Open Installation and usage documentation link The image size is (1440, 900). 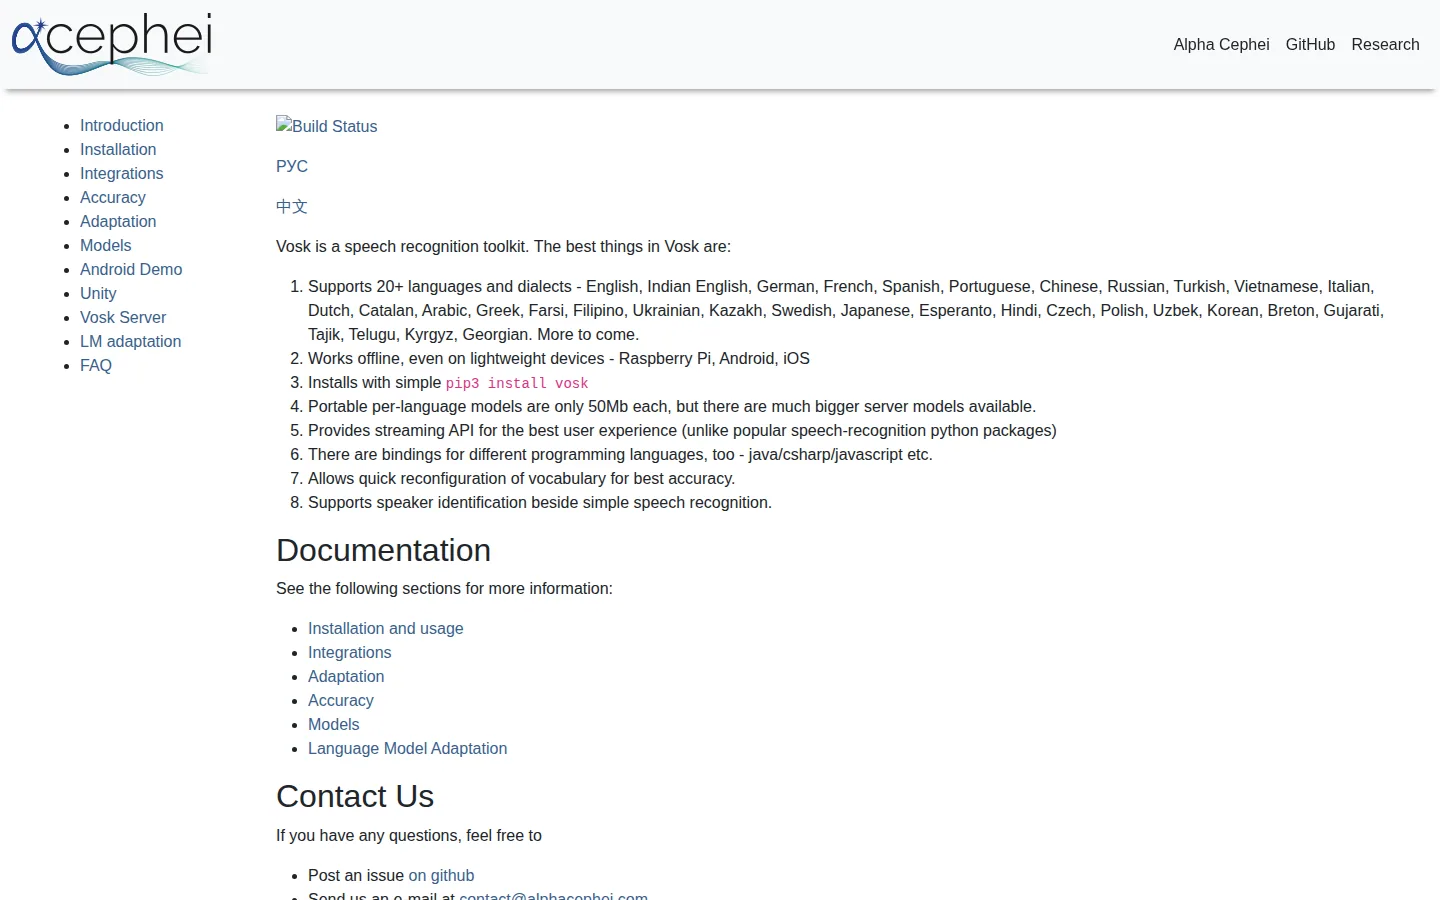point(385,628)
